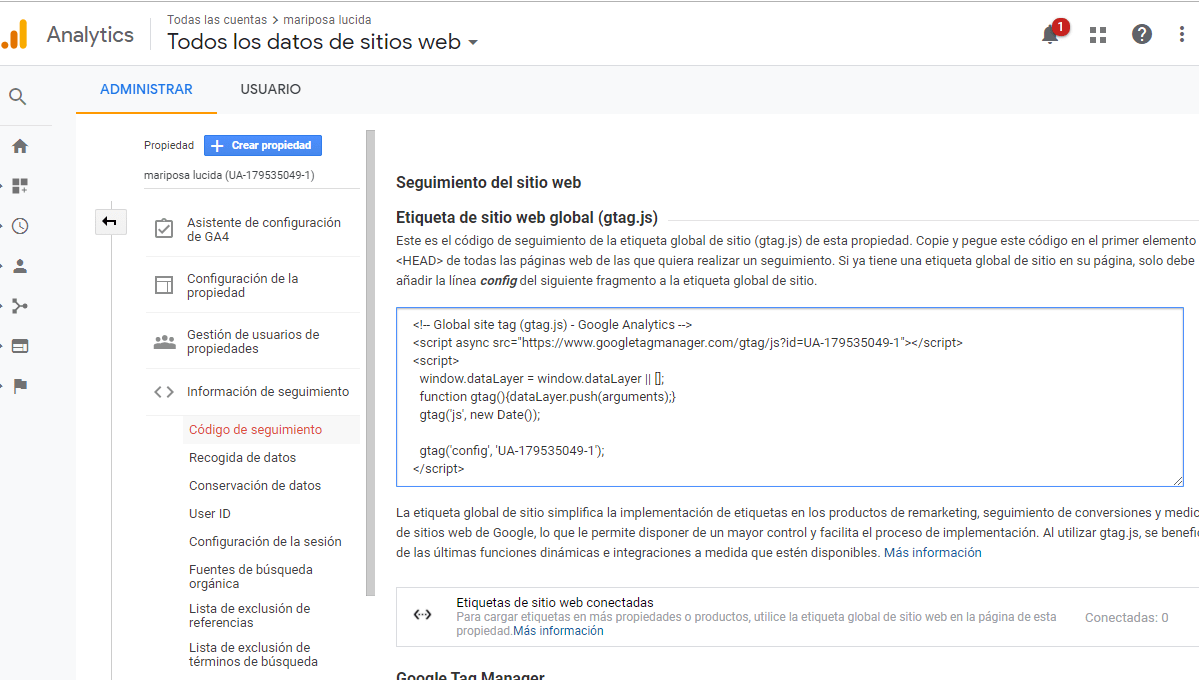Click the GA4 setup assistant checkbox icon
This screenshot has height=680, width=1199.
(x=164, y=229)
